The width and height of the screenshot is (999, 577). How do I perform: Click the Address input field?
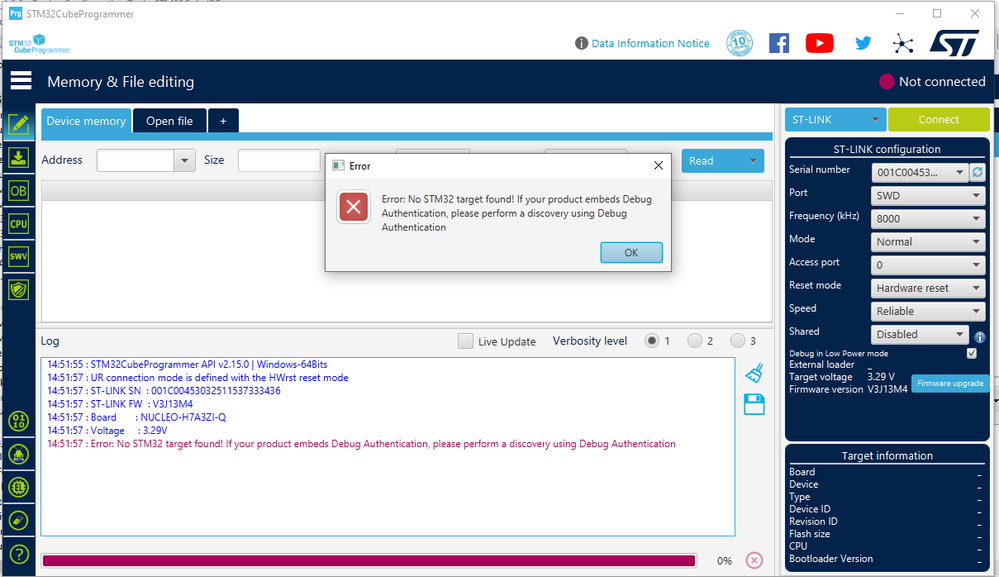pos(136,160)
